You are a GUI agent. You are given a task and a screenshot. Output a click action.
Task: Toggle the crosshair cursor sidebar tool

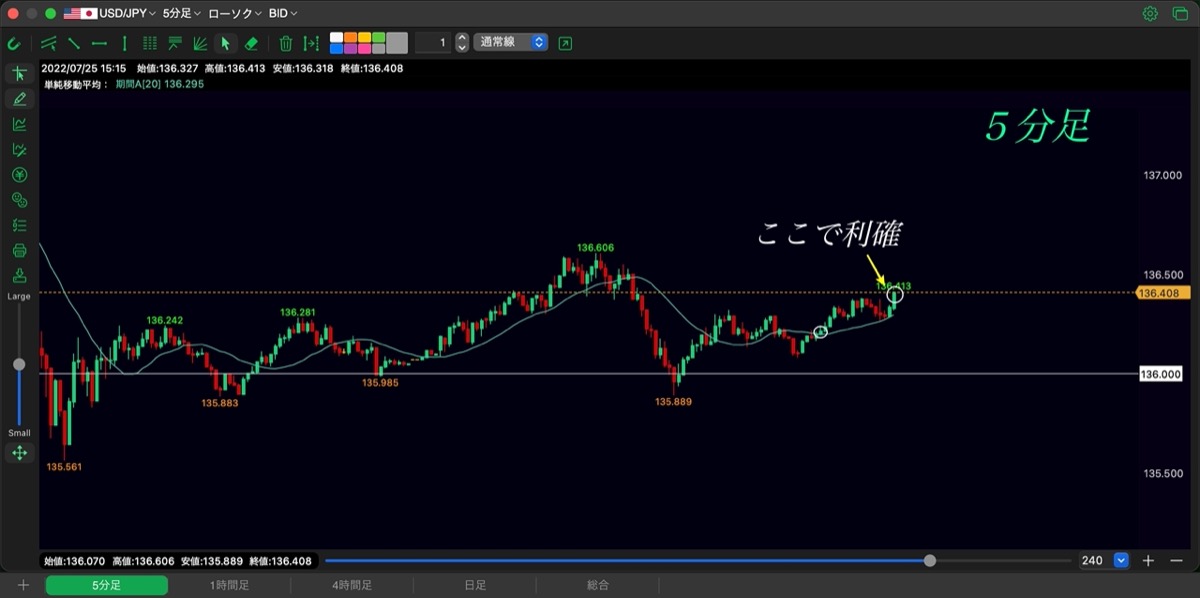click(x=19, y=74)
